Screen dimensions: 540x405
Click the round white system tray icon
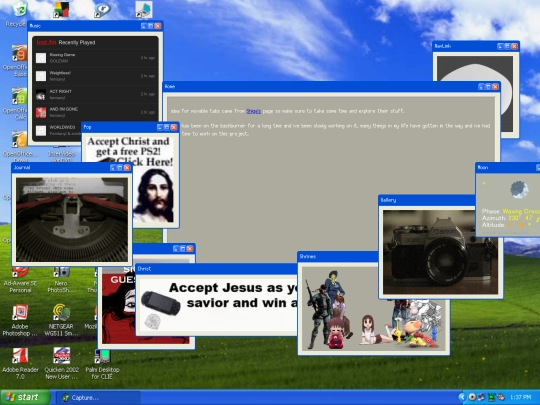pyautogui.click(x=472, y=397)
